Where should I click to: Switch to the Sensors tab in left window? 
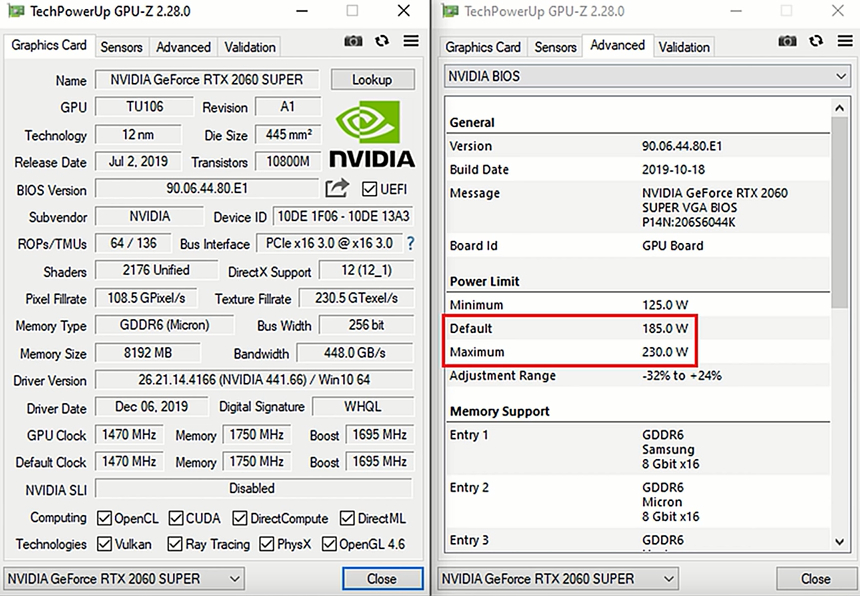click(x=122, y=47)
